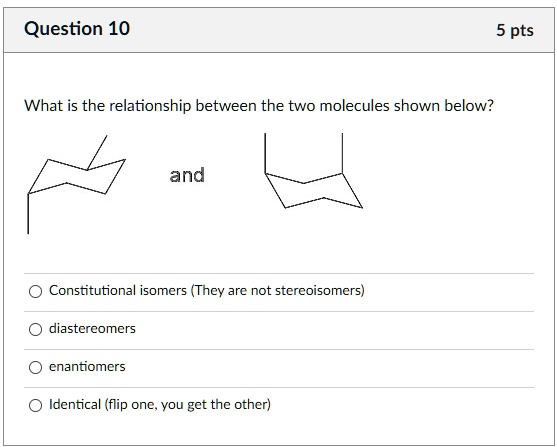Click the left vertical bond of right molecule
The width and height of the screenshot is (557, 447).
[x=265, y=153]
